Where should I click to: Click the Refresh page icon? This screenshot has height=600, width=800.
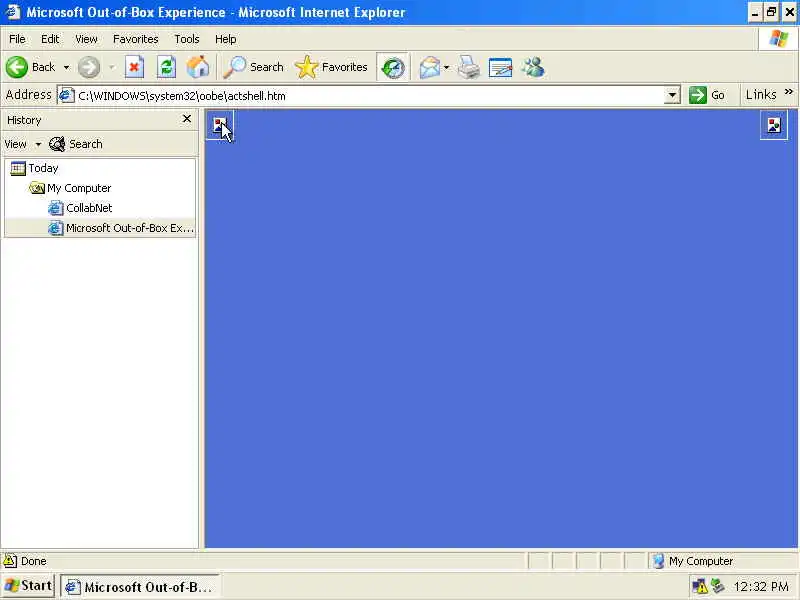(x=166, y=67)
